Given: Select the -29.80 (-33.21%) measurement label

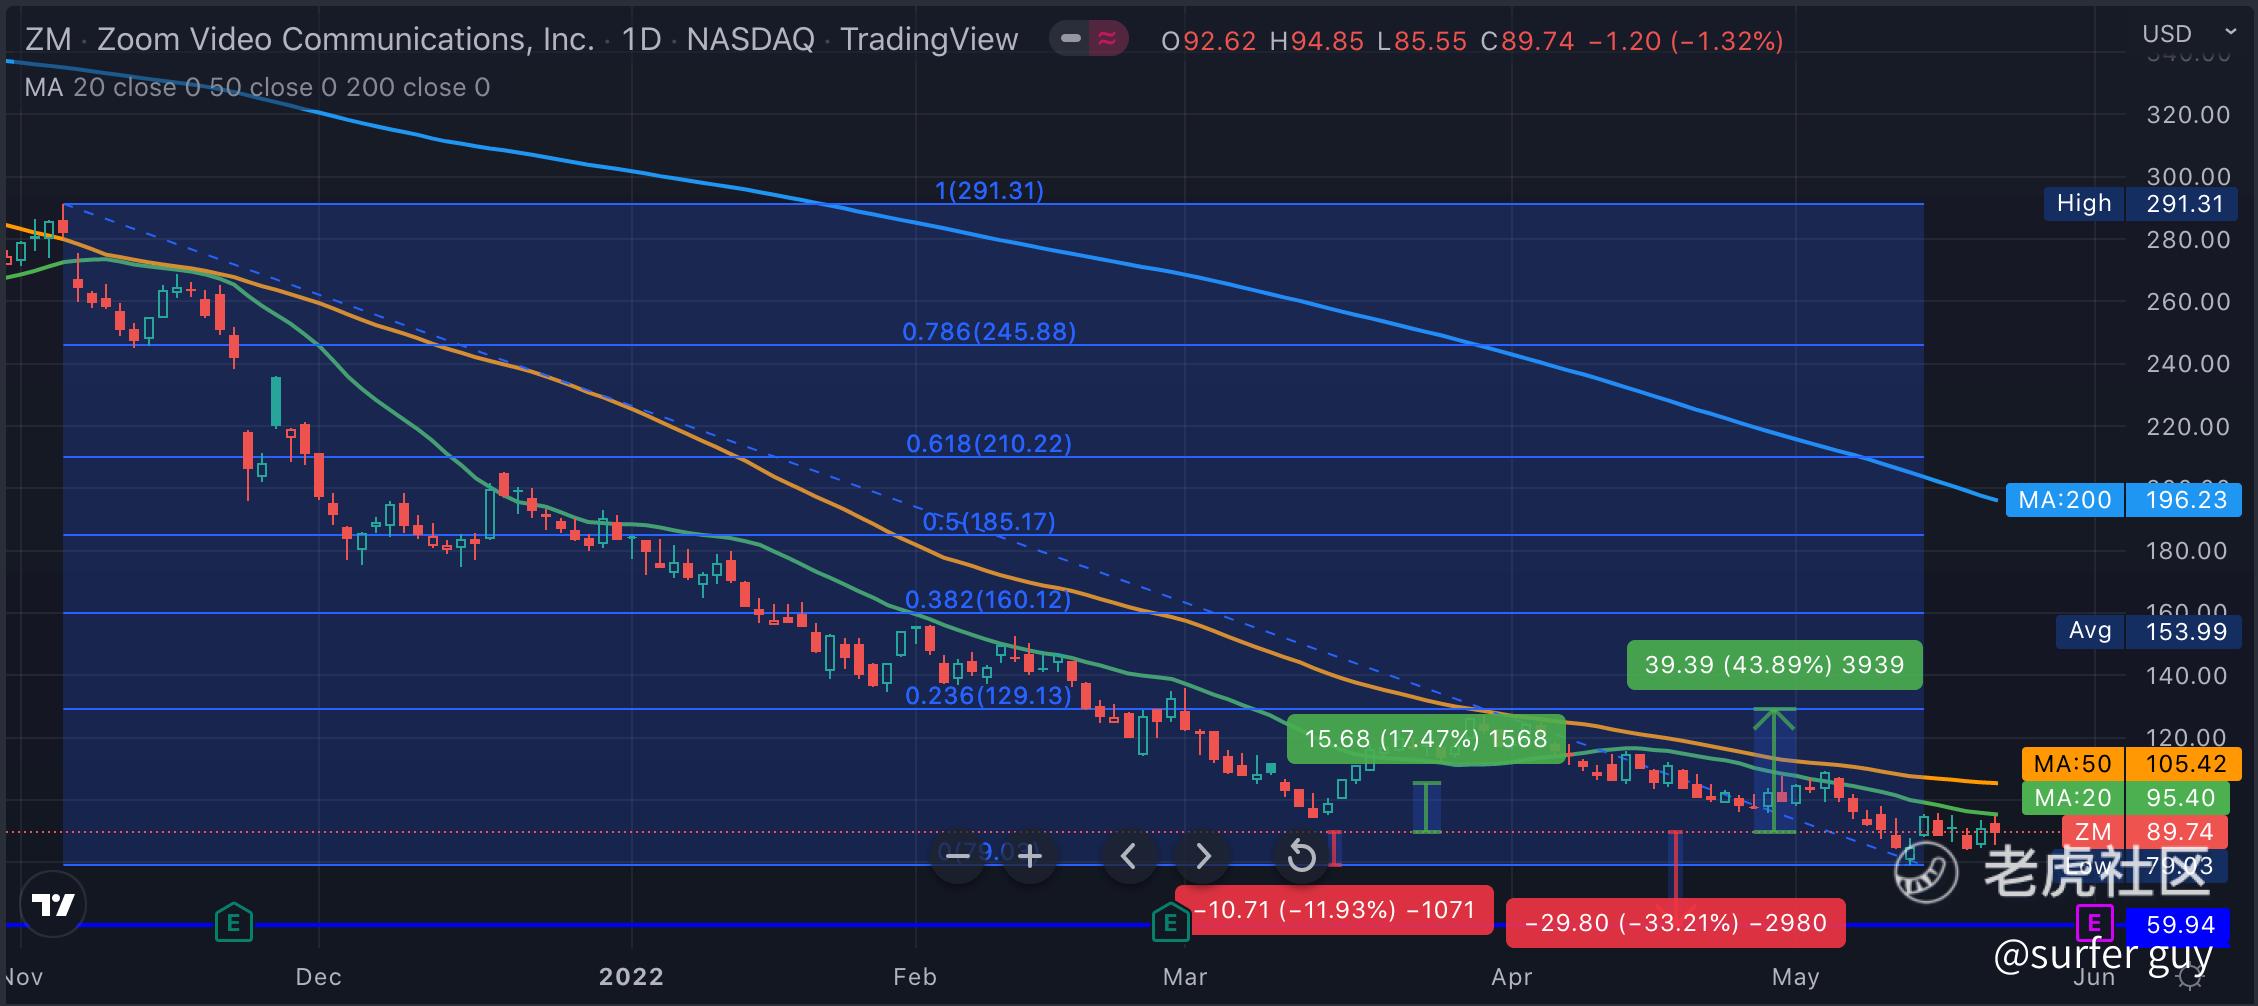Looking at the screenshot, I should pos(1676,923).
